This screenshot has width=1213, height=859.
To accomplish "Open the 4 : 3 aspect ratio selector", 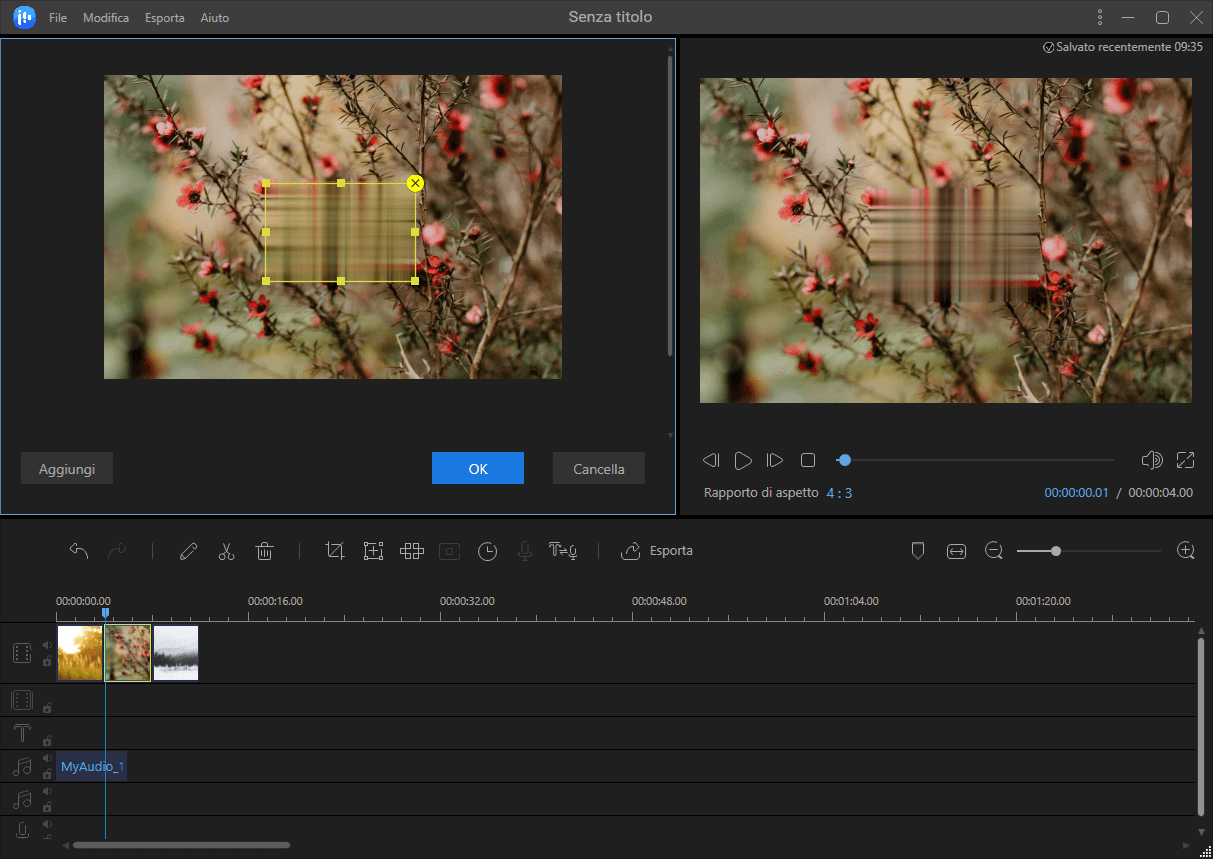I will click(x=839, y=493).
